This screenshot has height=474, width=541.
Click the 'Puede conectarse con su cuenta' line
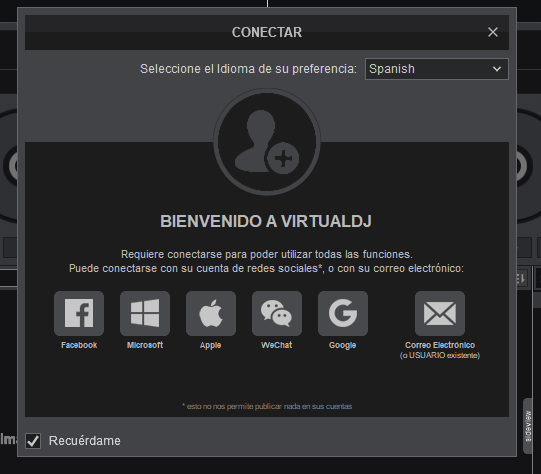(x=266, y=268)
